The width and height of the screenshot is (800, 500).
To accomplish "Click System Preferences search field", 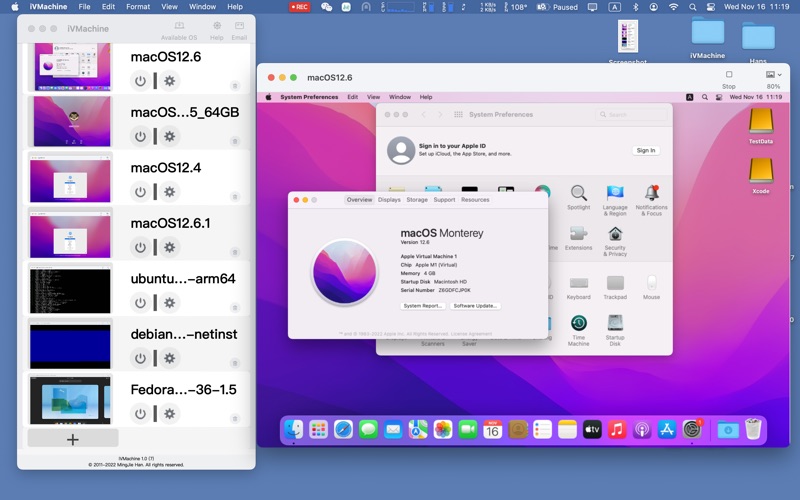I will tap(631, 115).
